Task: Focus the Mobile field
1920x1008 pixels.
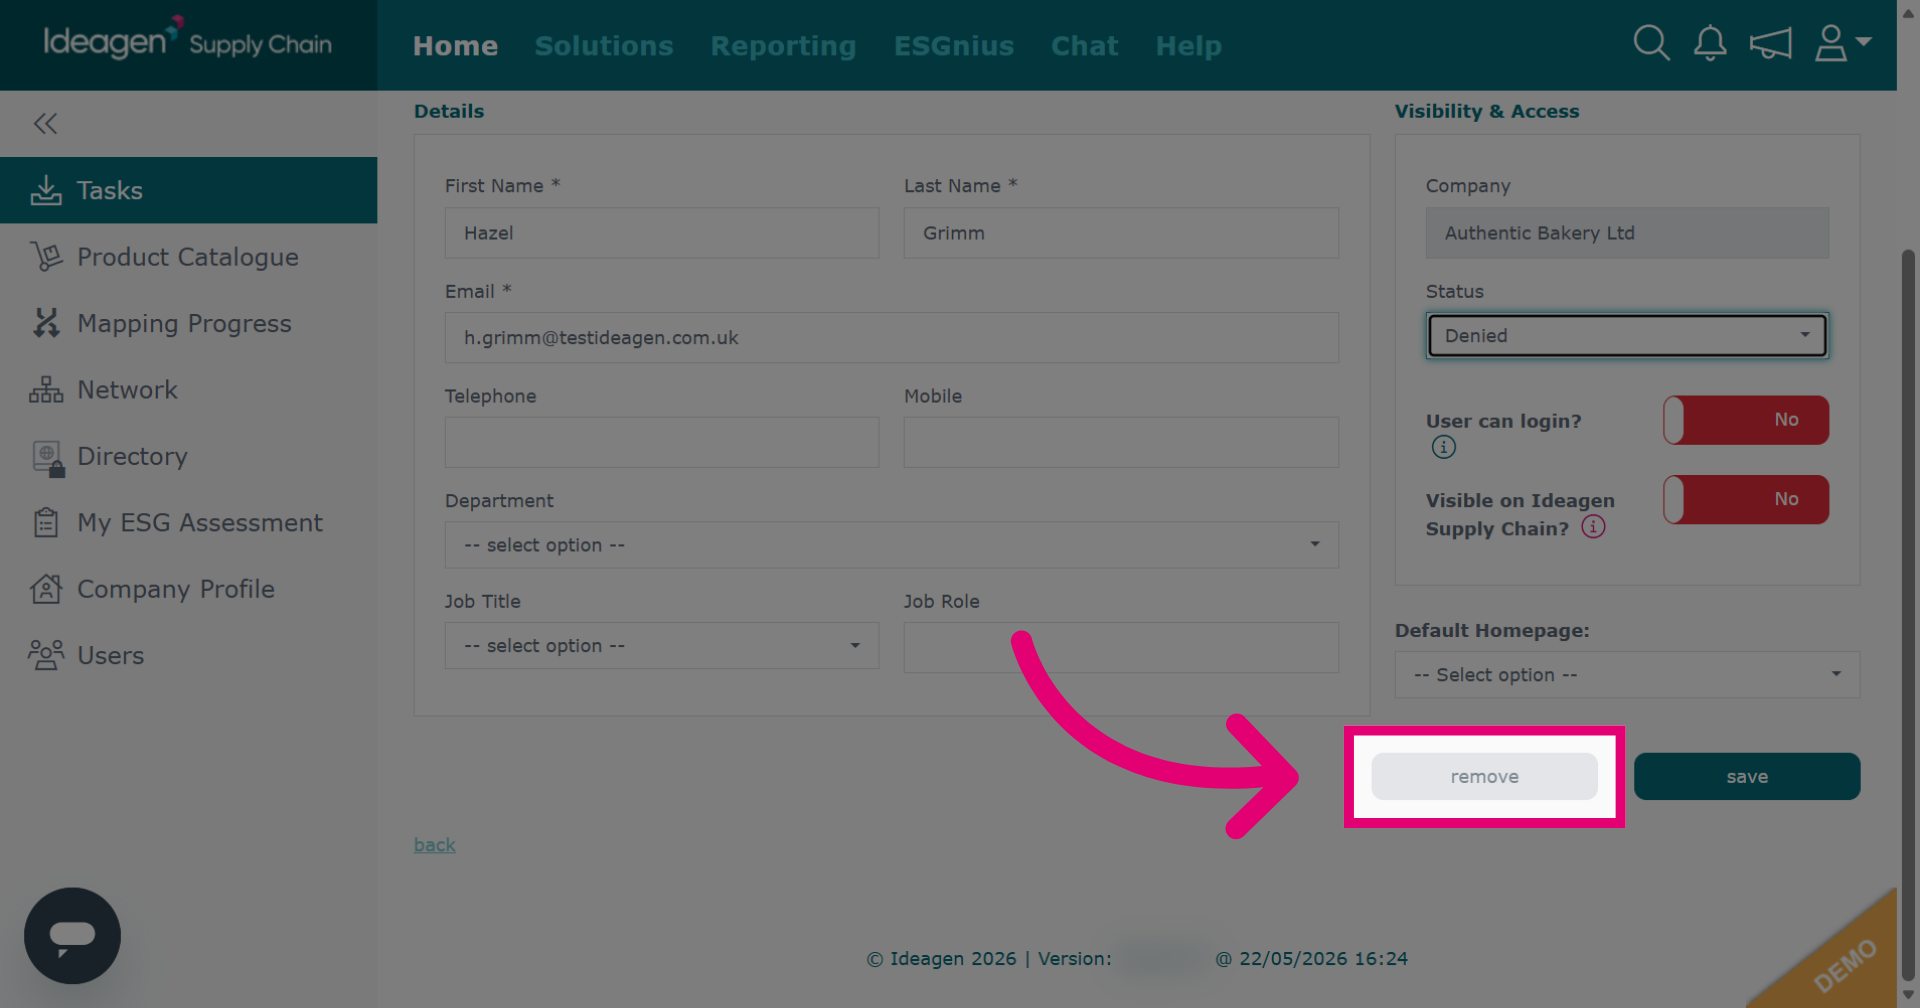Action: (x=1121, y=442)
